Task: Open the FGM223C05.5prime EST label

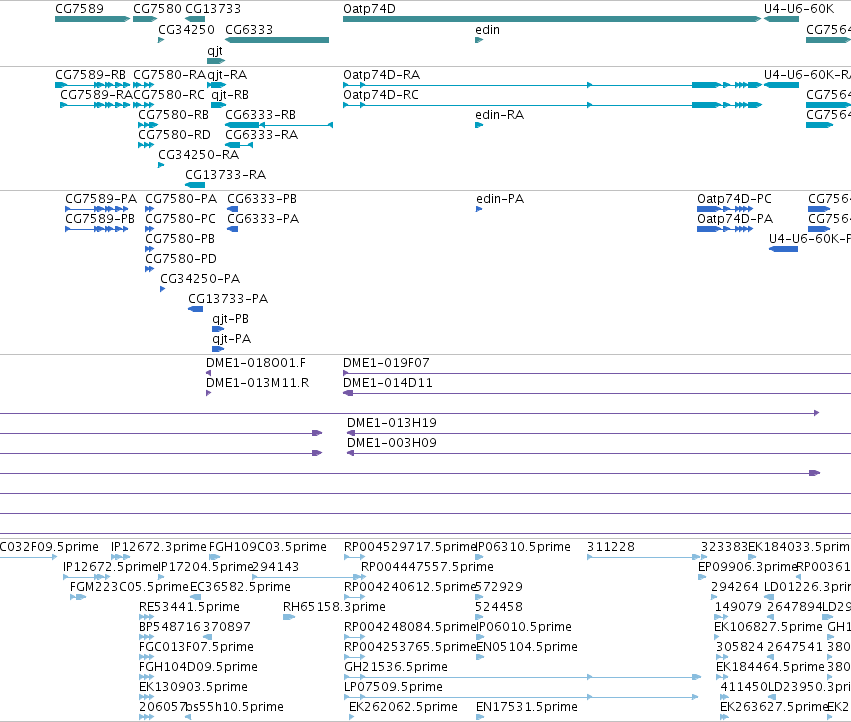Action: tap(129, 587)
